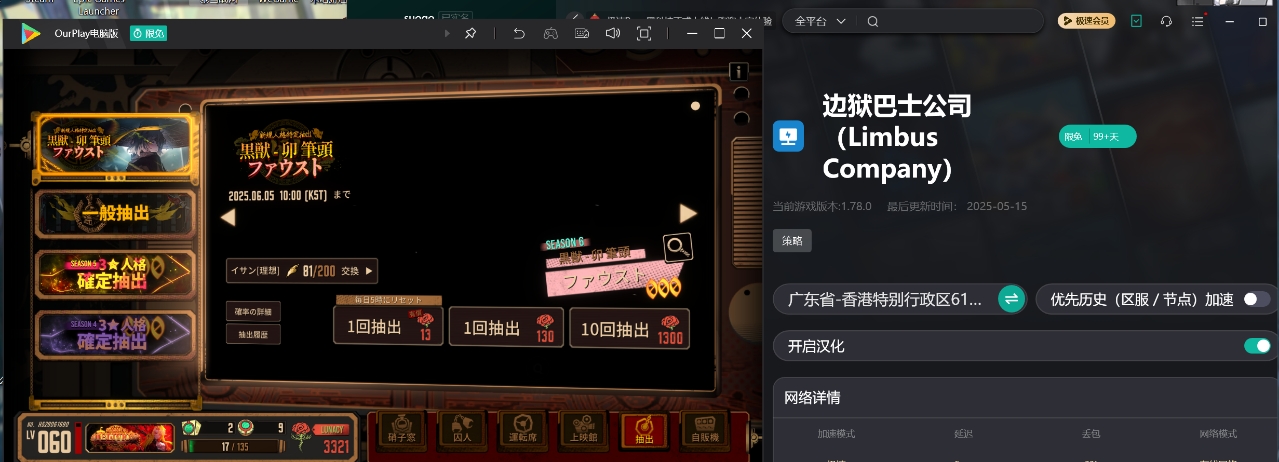
Task: Mute sound with the speaker icon
Action: point(613,33)
